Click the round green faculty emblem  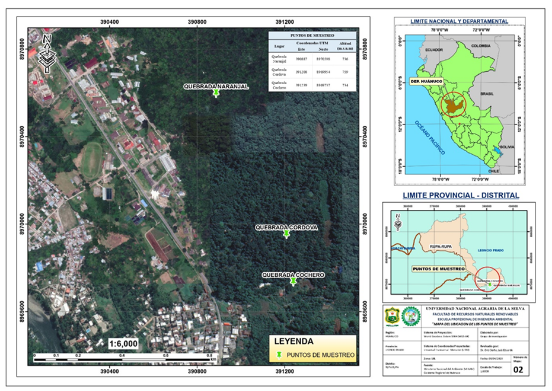click(x=411, y=316)
